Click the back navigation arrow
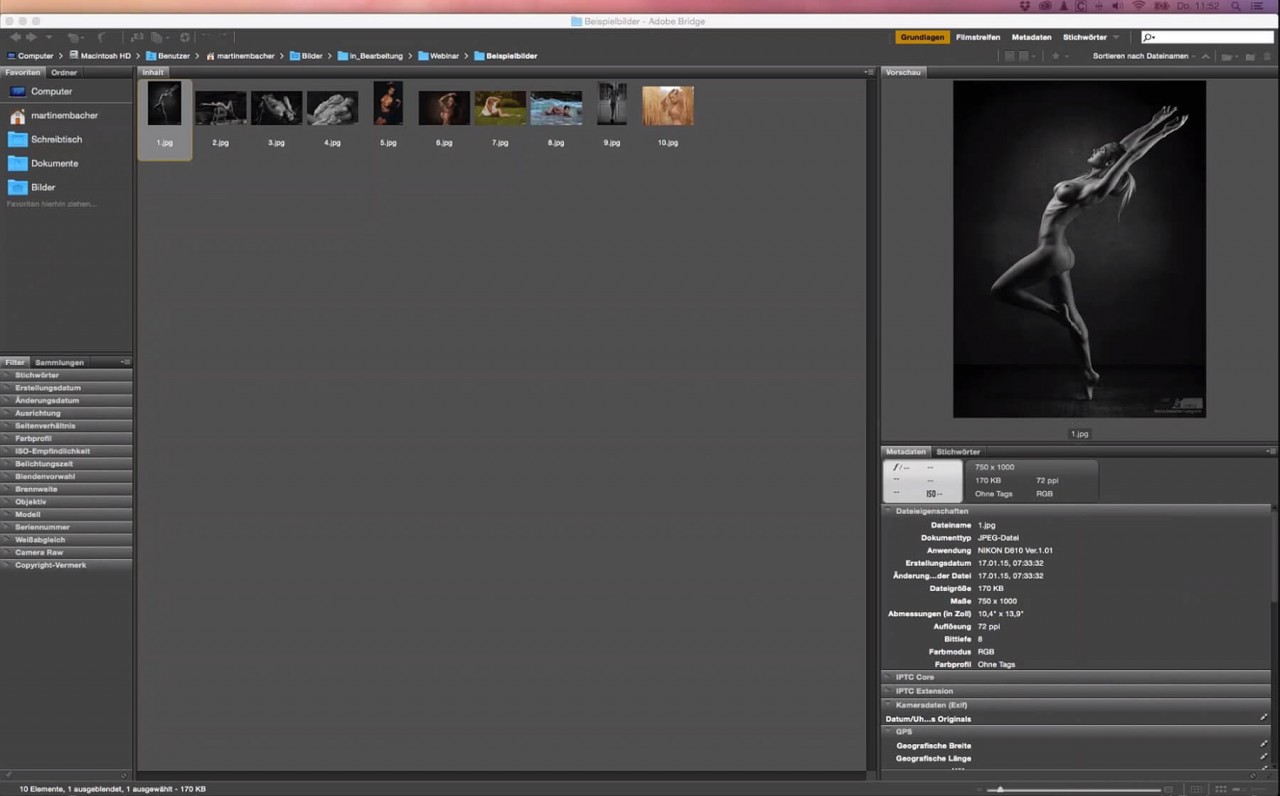The image size is (1280, 796). coord(15,37)
